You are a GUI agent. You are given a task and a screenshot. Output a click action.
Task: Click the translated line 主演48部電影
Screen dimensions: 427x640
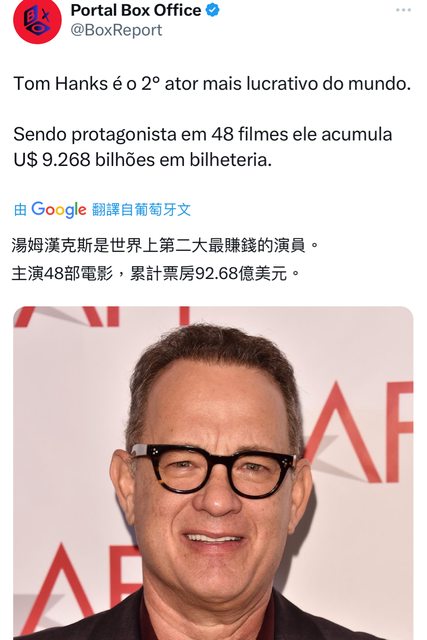62,273
